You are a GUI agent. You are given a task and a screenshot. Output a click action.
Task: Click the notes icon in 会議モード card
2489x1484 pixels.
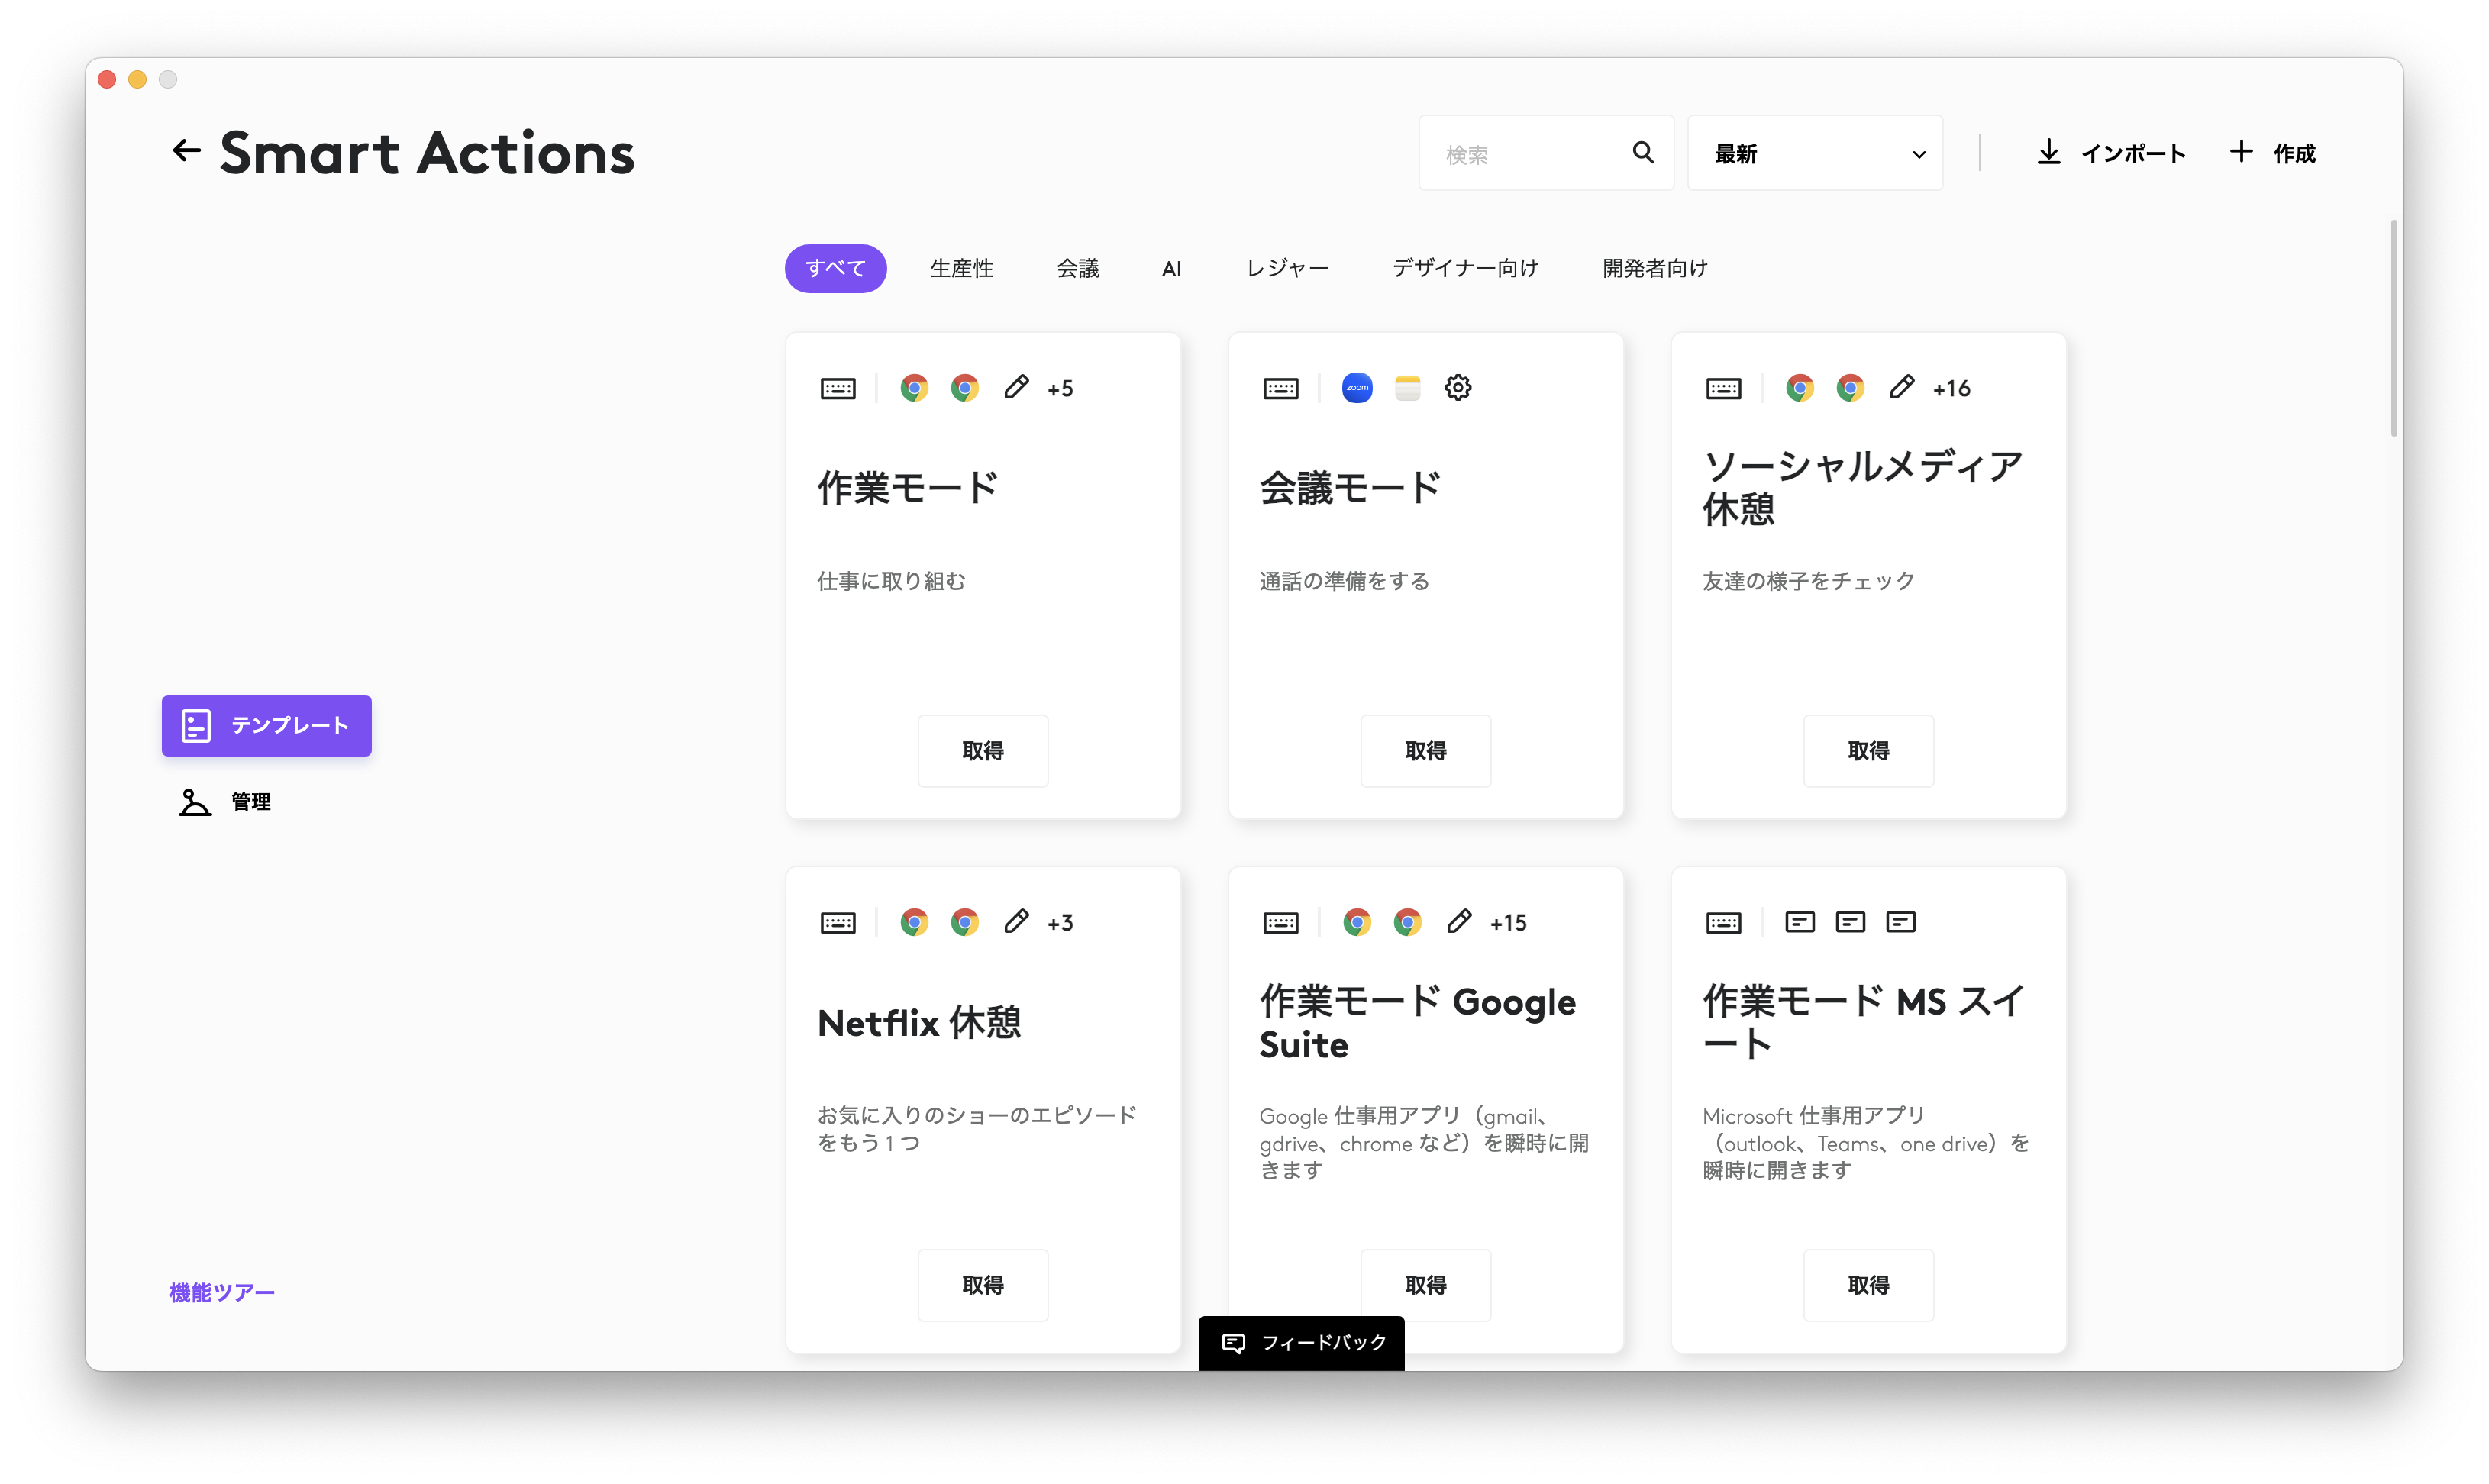1408,388
